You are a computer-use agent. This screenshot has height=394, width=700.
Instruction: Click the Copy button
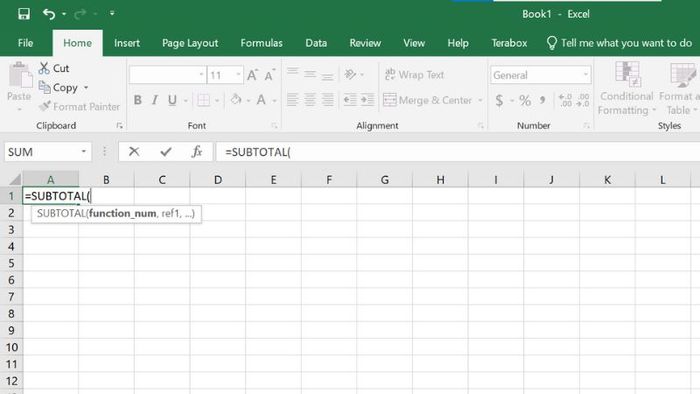[58, 87]
